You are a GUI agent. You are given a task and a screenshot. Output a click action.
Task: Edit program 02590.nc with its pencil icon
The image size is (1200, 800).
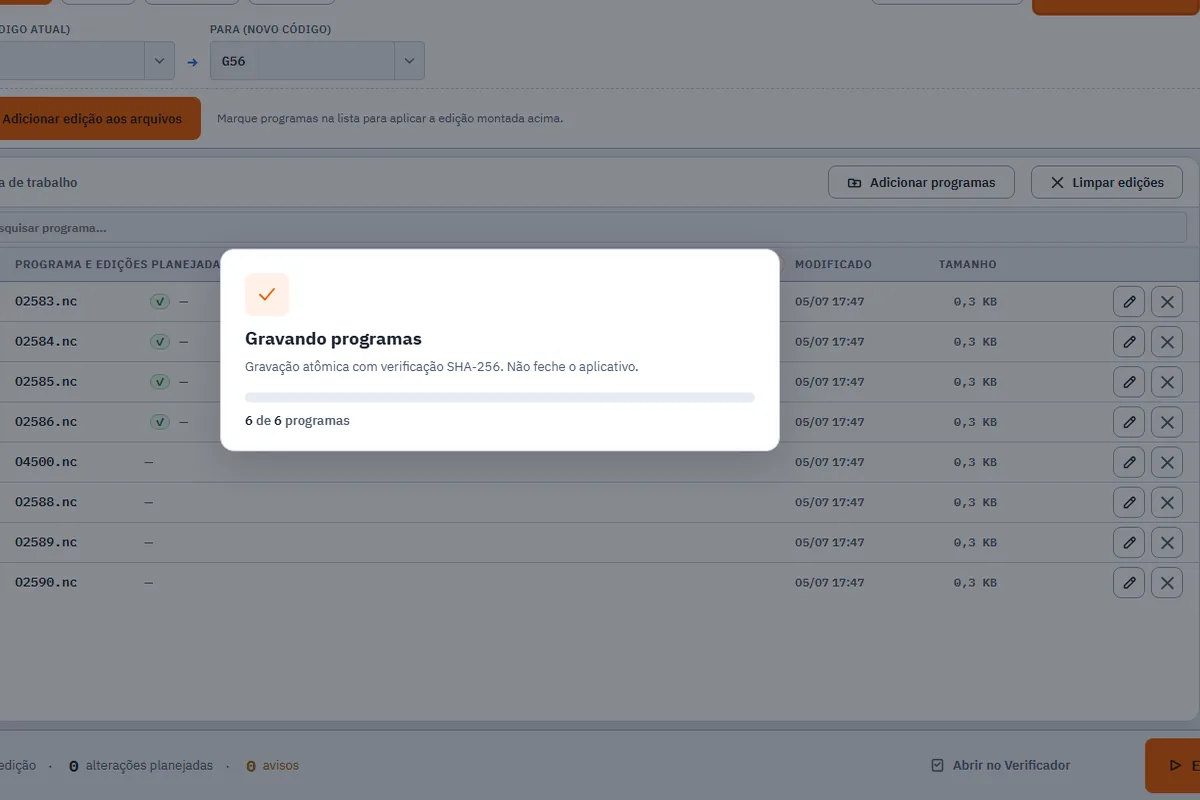[x=1129, y=581]
